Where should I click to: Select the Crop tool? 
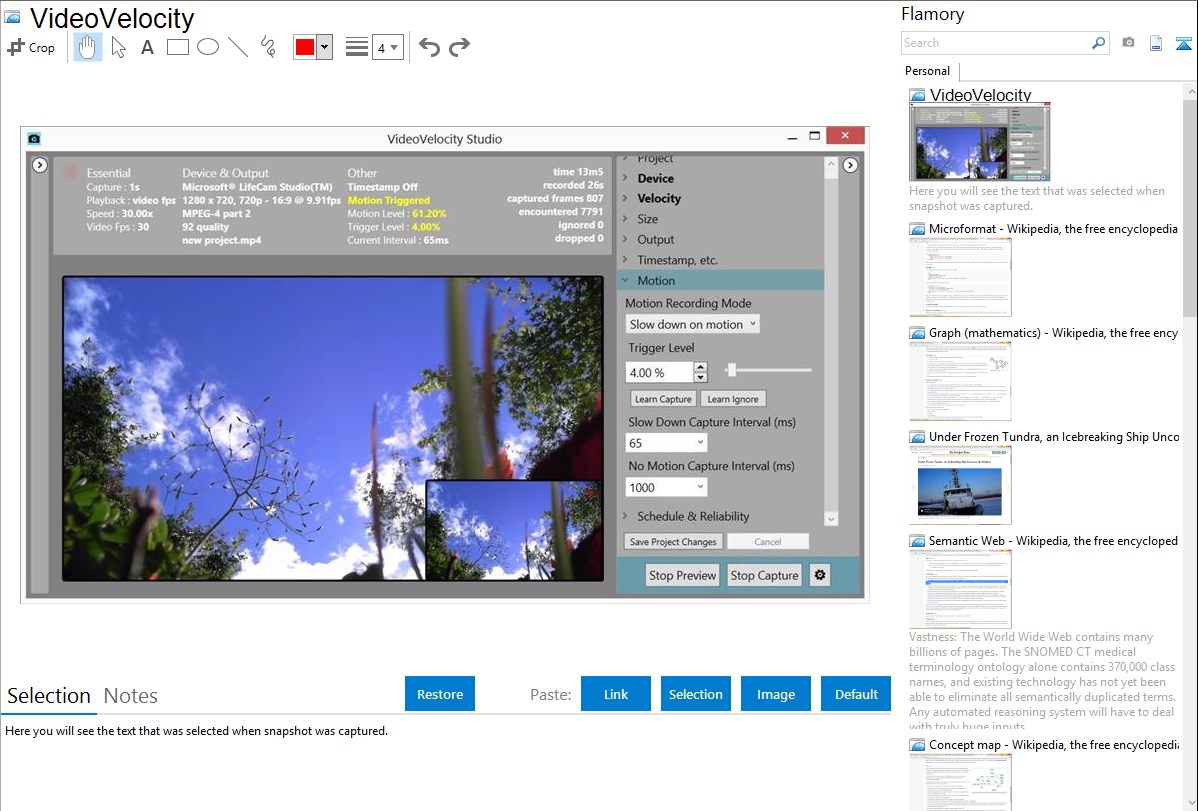click(31, 47)
